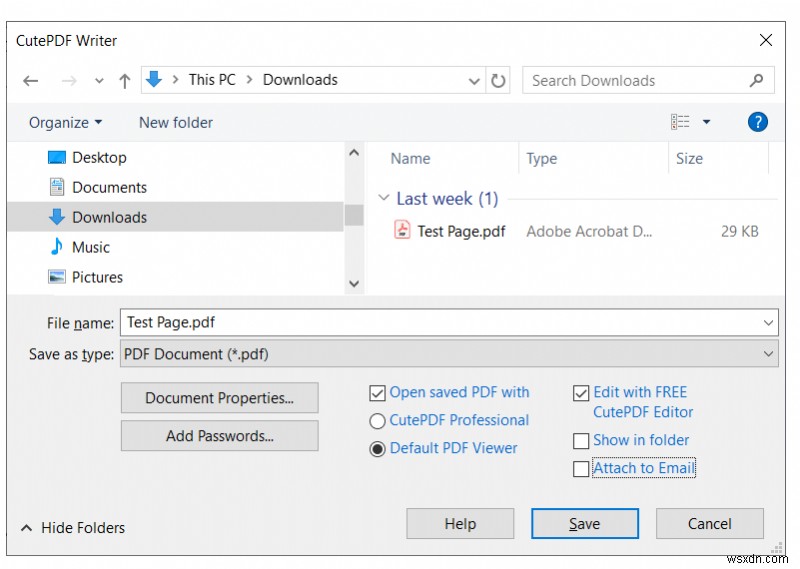The height and width of the screenshot is (569, 800).
Task: Open the Organize menu
Action: tap(65, 122)
